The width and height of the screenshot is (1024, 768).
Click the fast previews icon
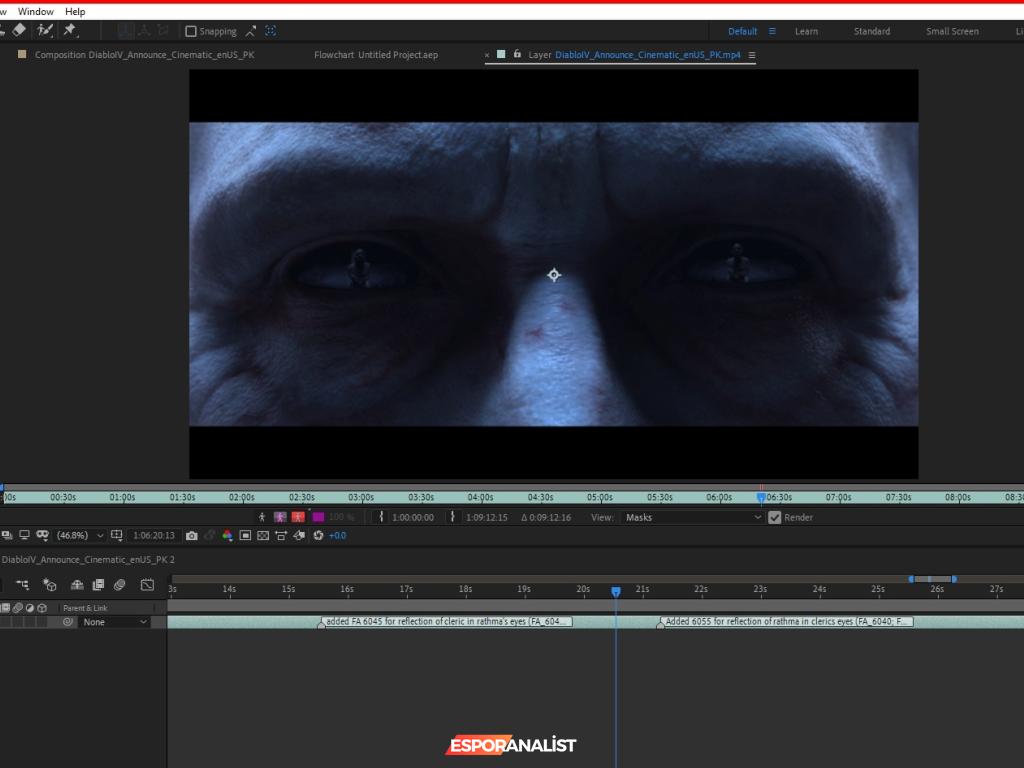tap(299, 536)
